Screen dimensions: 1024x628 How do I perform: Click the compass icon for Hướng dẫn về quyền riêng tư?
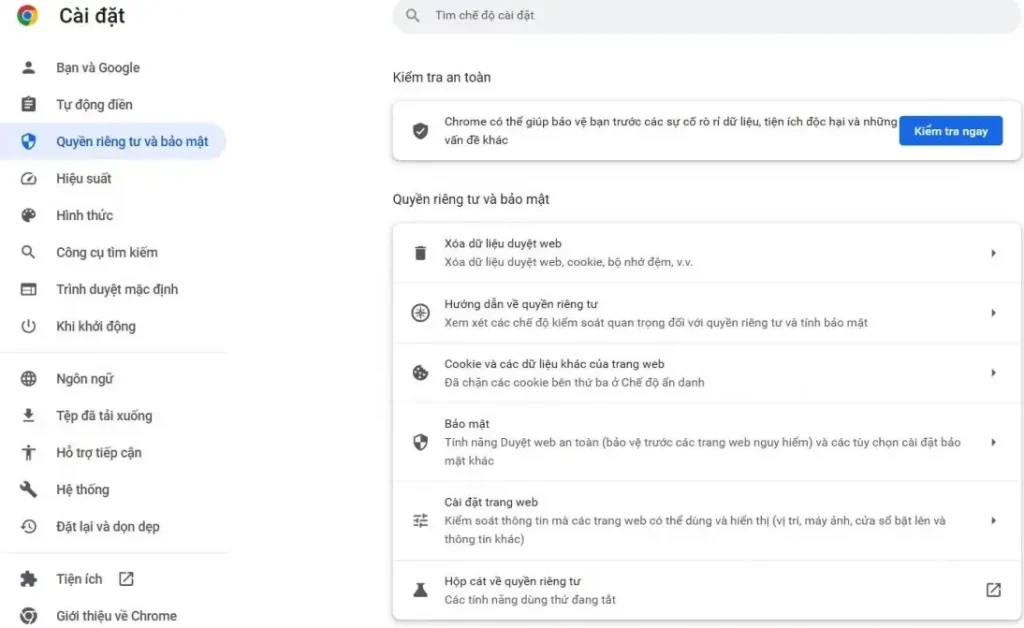point(420,313)
